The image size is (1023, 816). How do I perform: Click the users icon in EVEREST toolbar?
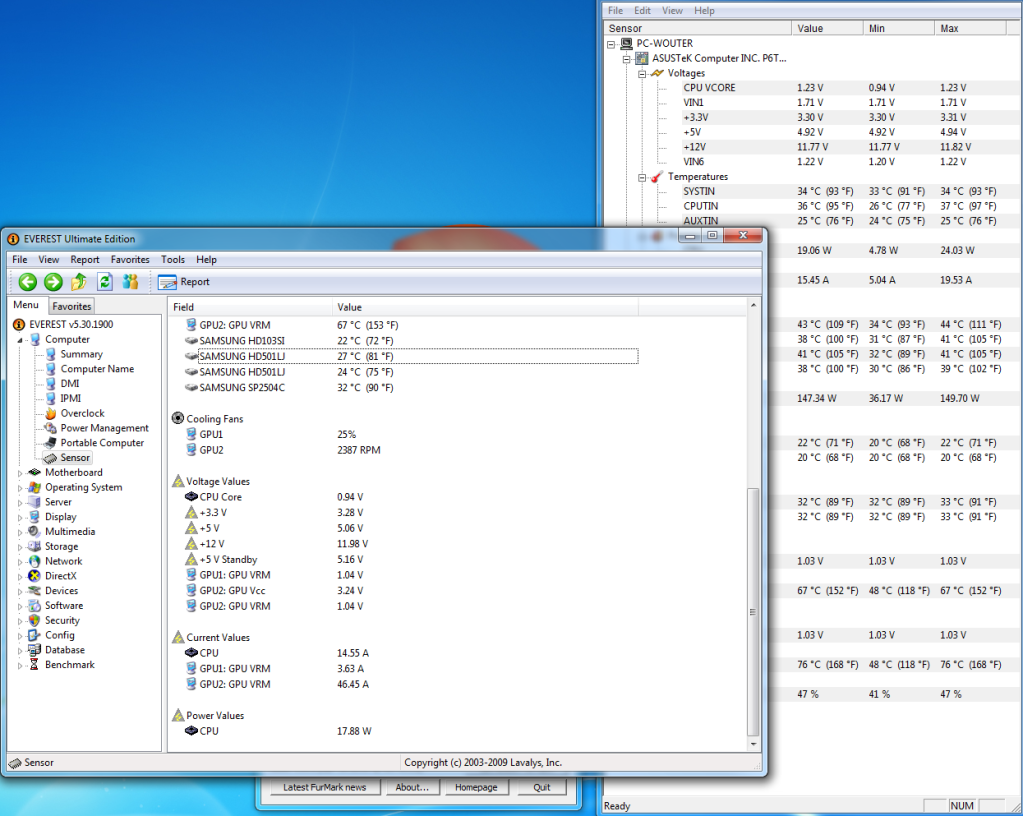(x=130, y=282)
